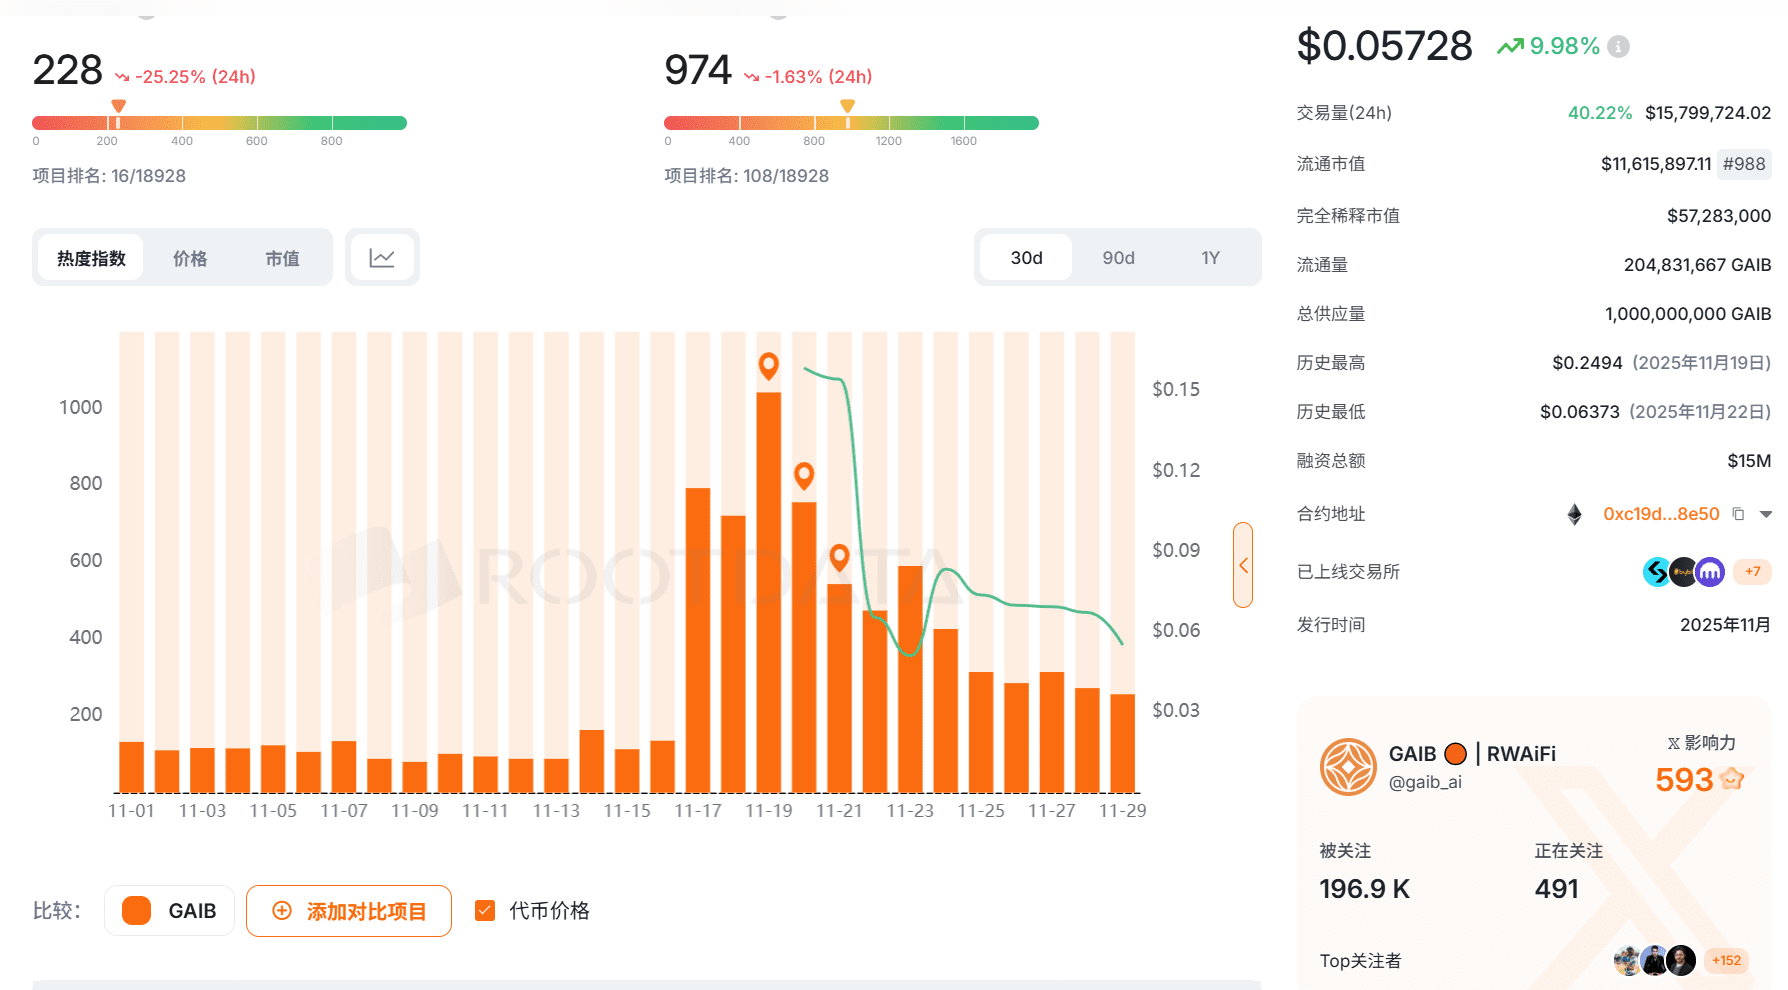Uncheck the 代币价格 checkbox
This screenshot has height=990, width=1788.
pyautogui.click(x=485, y=910)
